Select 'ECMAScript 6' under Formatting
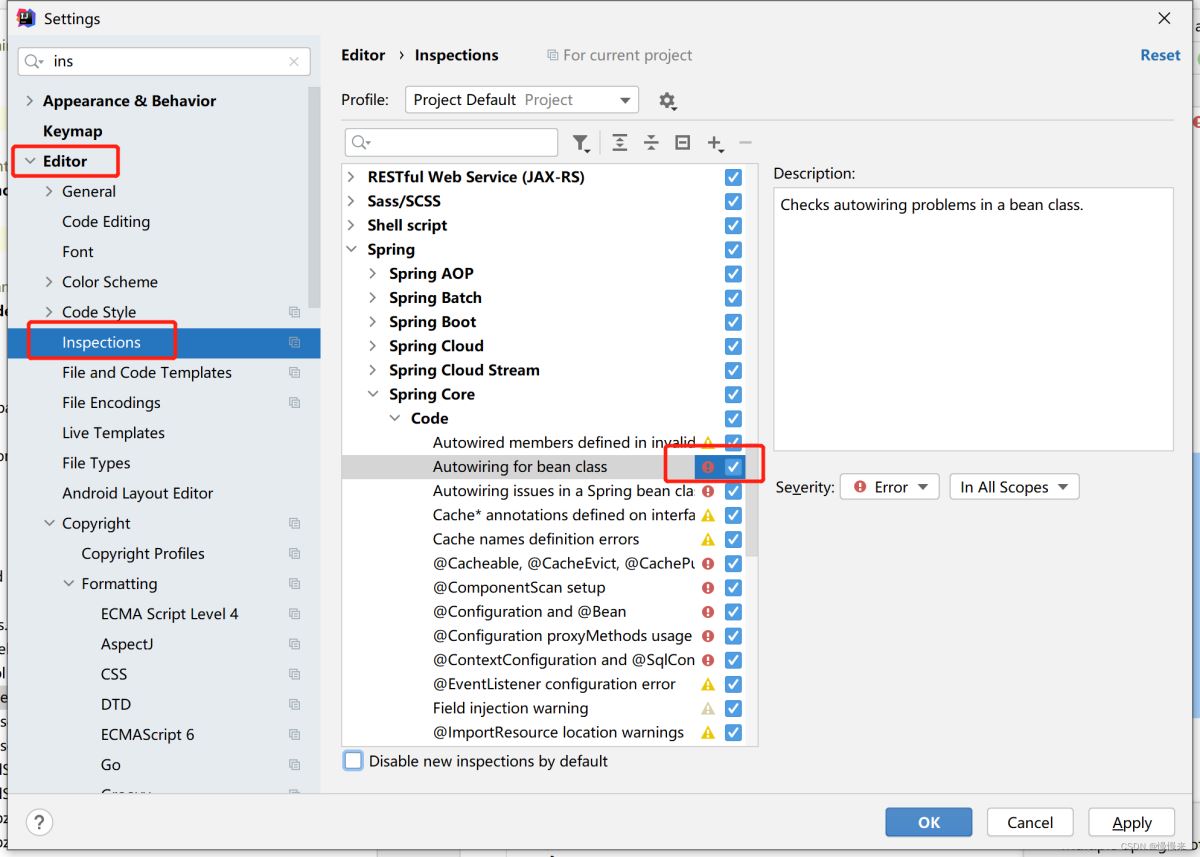 (x=148, y=734)
